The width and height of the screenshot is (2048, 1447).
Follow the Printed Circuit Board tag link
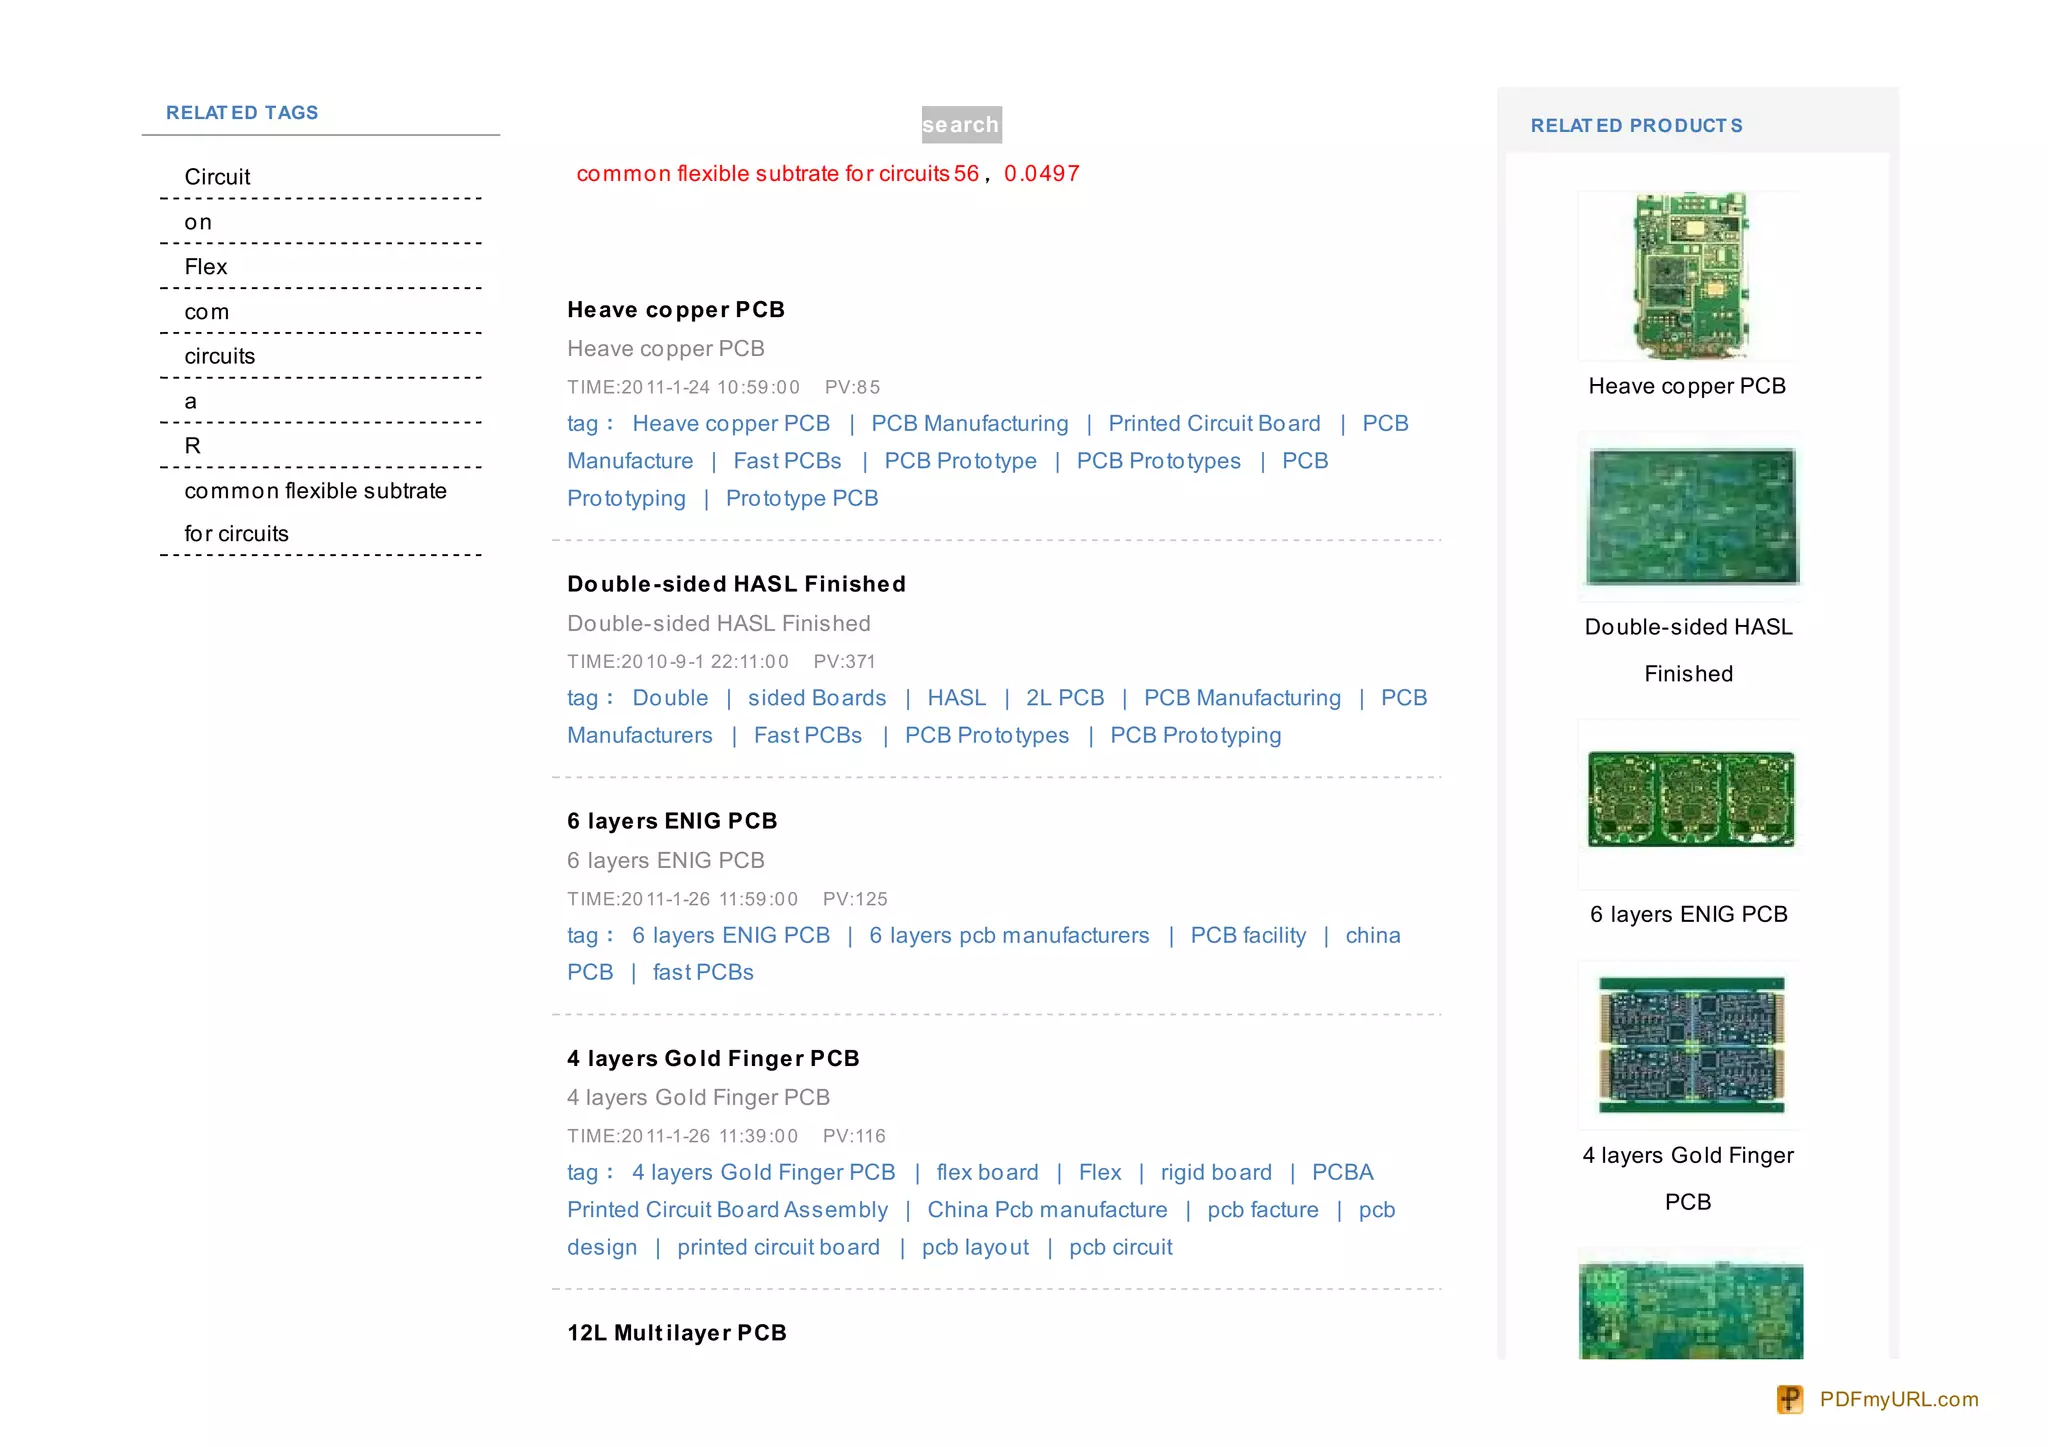tap(1214, 424)
